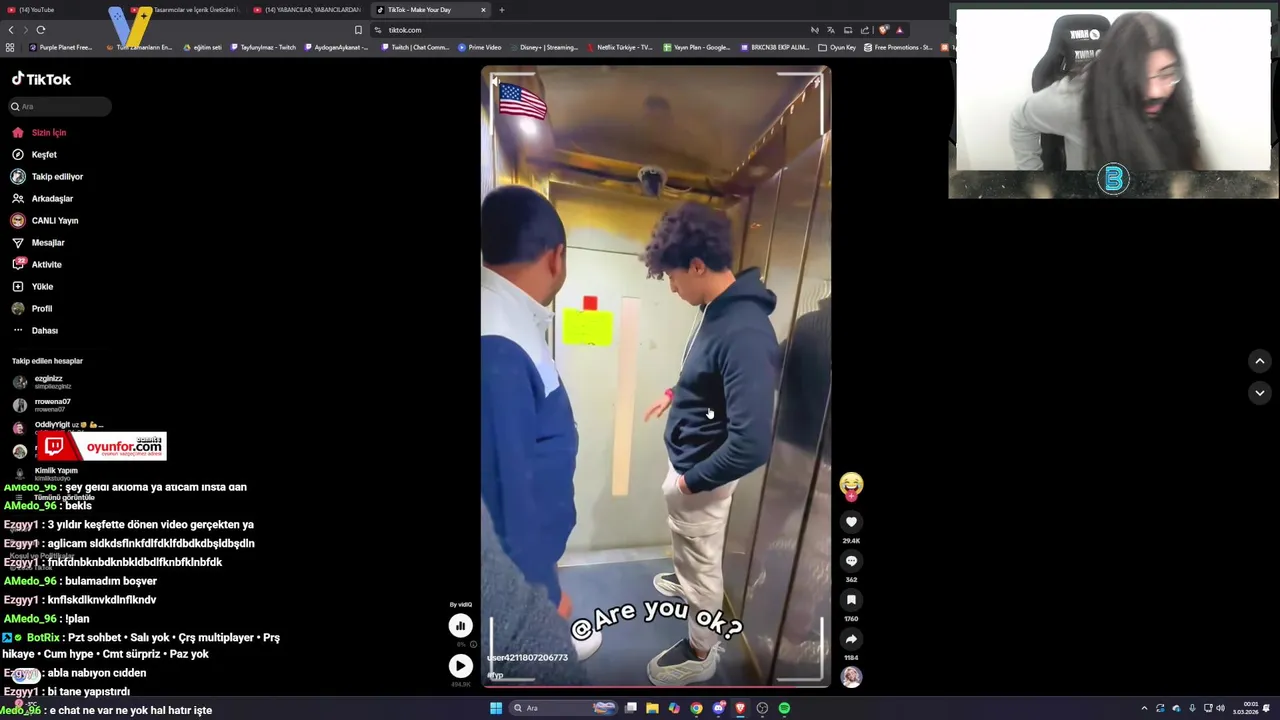1280x720 pixels.
Task: Expand hidden system tray icons chevron
Action: [x=1144, y=708]
